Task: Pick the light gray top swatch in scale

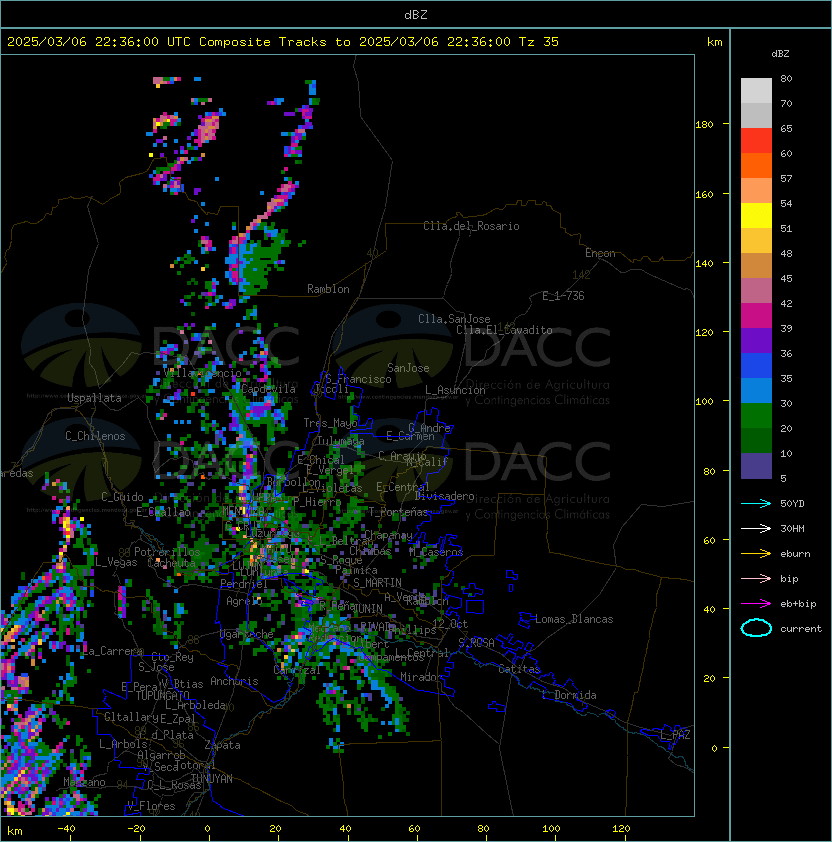Action: [x=756, y=91]
